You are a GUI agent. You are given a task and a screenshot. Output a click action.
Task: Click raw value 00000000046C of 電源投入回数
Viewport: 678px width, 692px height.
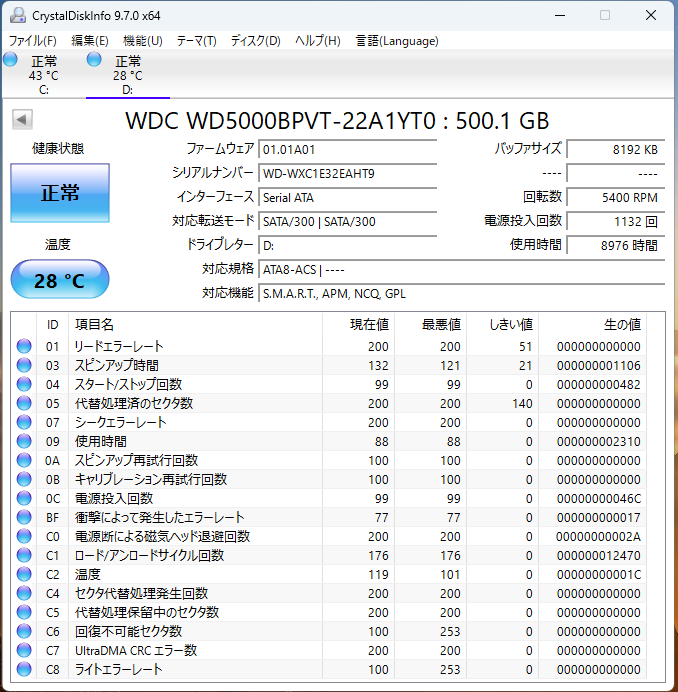(x=599, y=499)
